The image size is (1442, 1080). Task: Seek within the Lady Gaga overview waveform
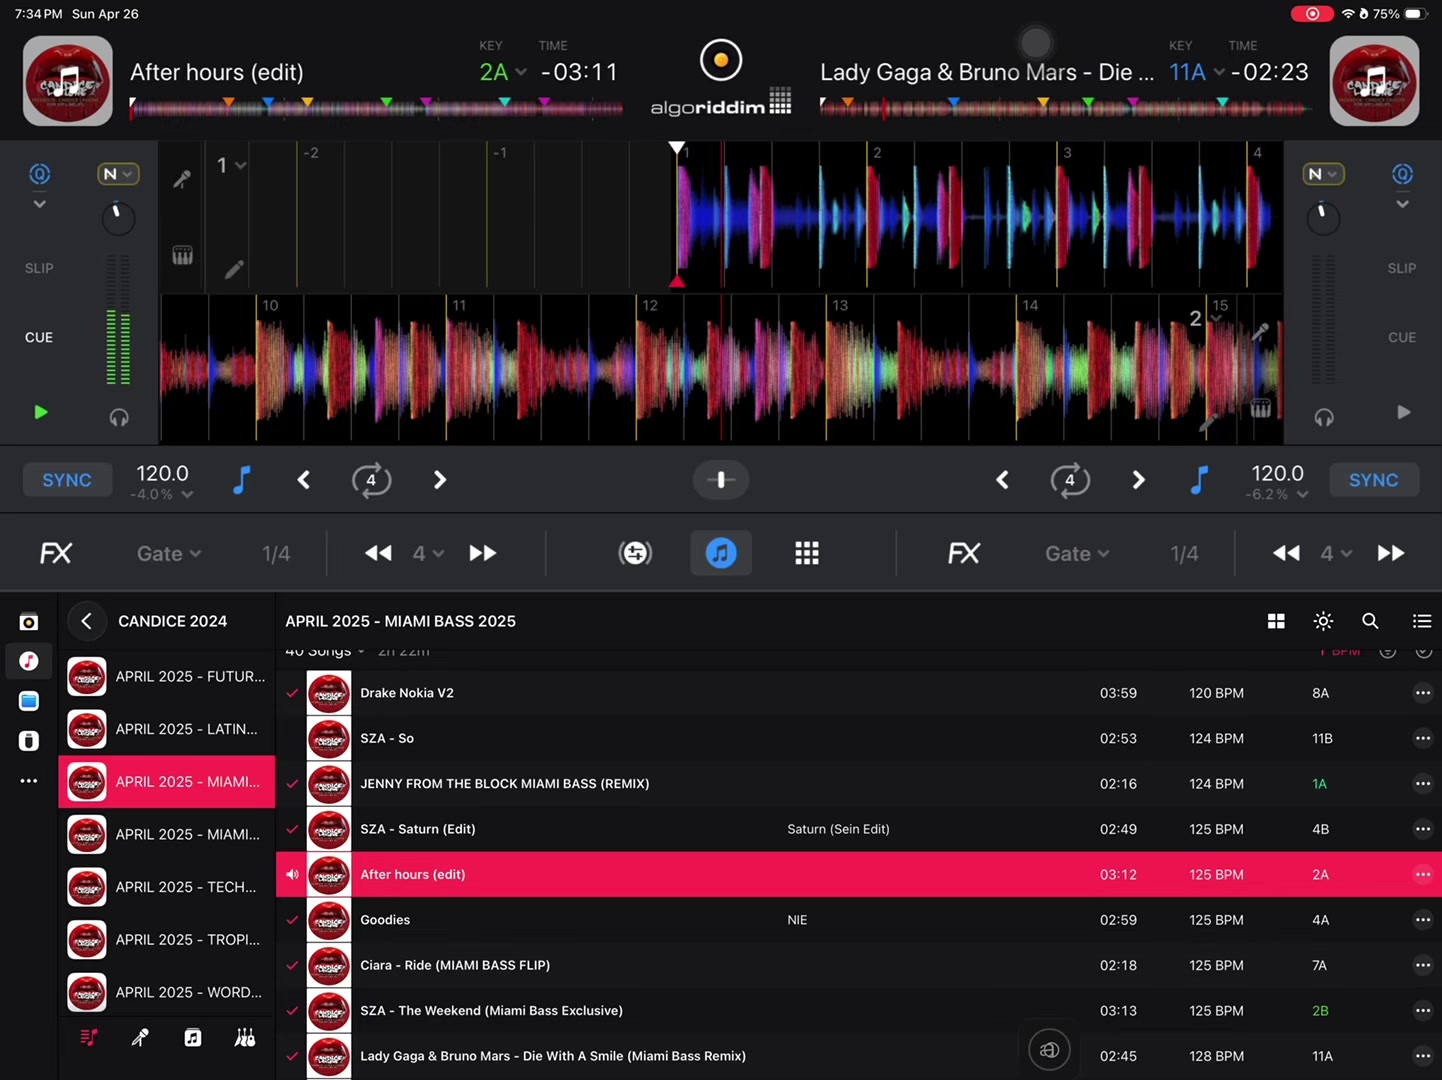[x=1064, y=108]
